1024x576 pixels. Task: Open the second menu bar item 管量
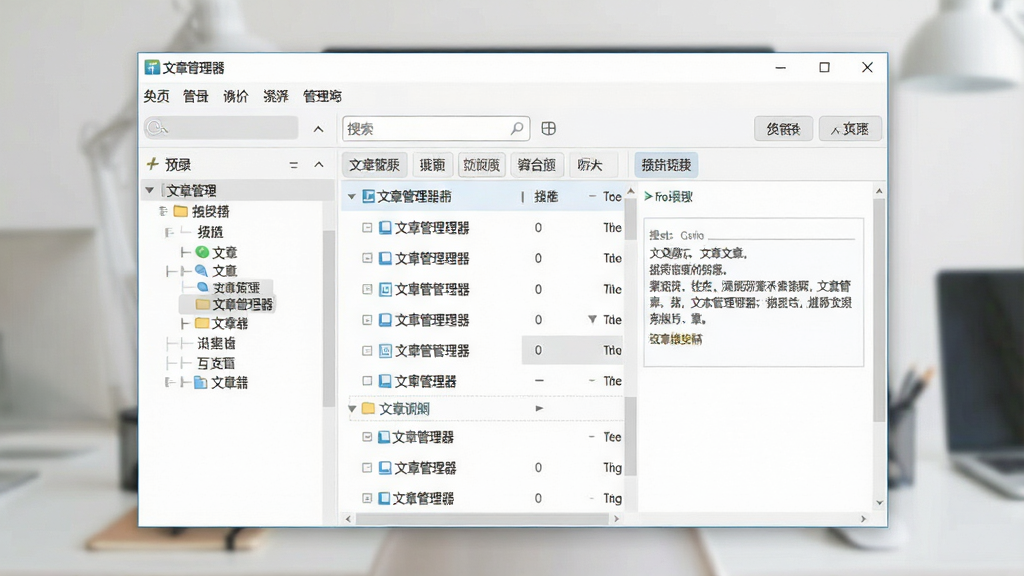coord(196,96)
